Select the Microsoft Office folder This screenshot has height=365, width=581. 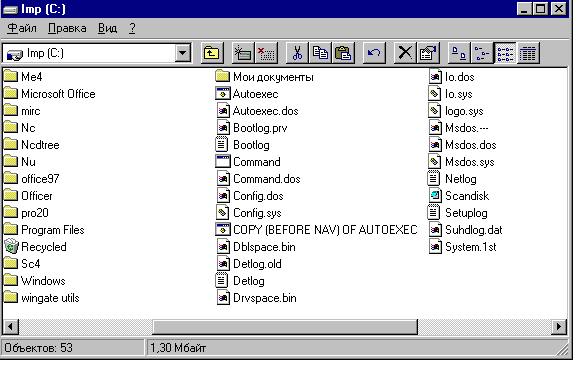coord(50,94)
